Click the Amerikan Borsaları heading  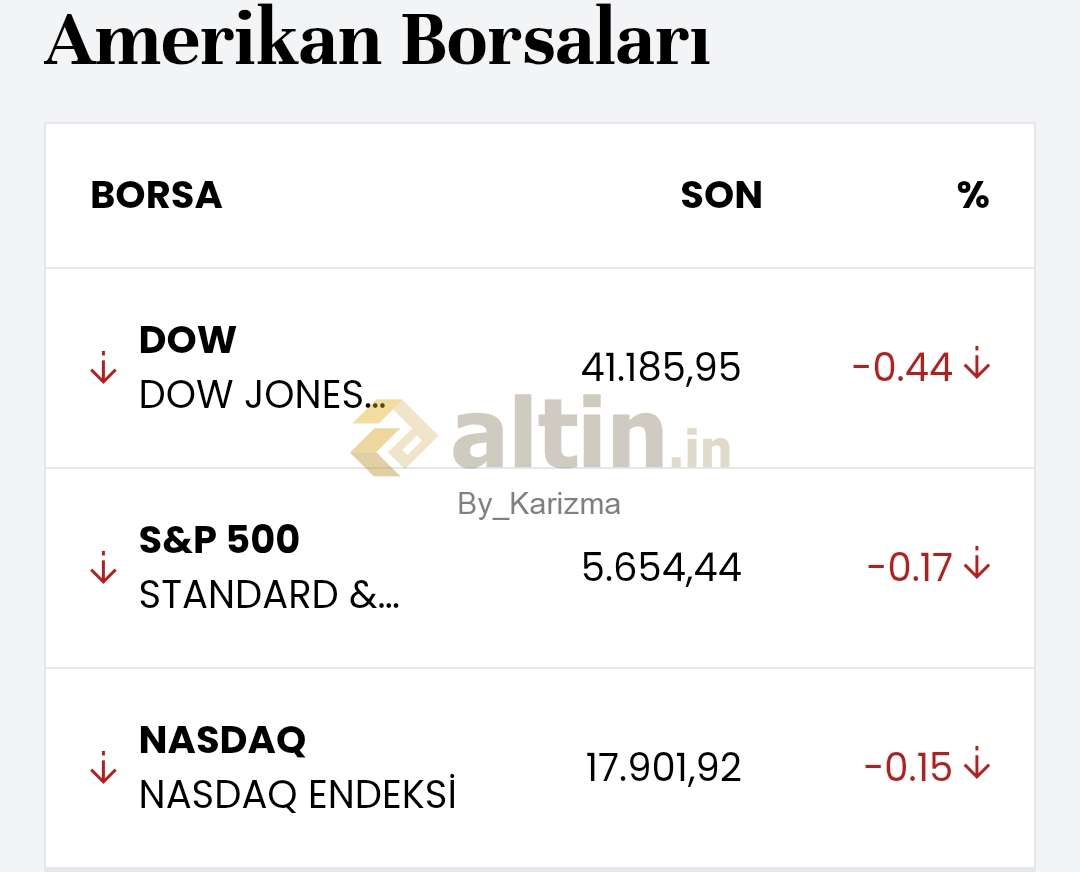[377, 39]
